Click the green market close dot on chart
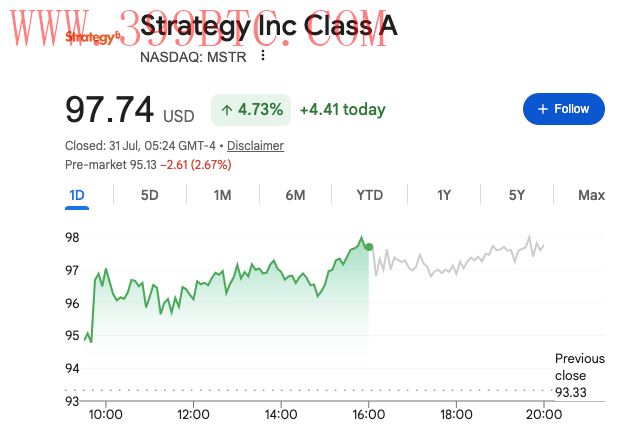 [x=369, y=247]
